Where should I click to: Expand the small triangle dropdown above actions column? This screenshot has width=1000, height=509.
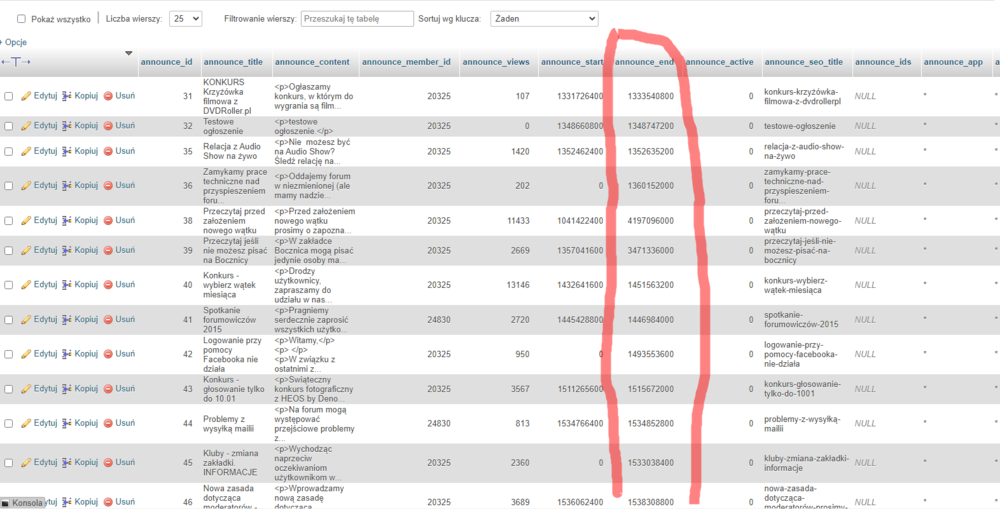click(x=128, y=53)
